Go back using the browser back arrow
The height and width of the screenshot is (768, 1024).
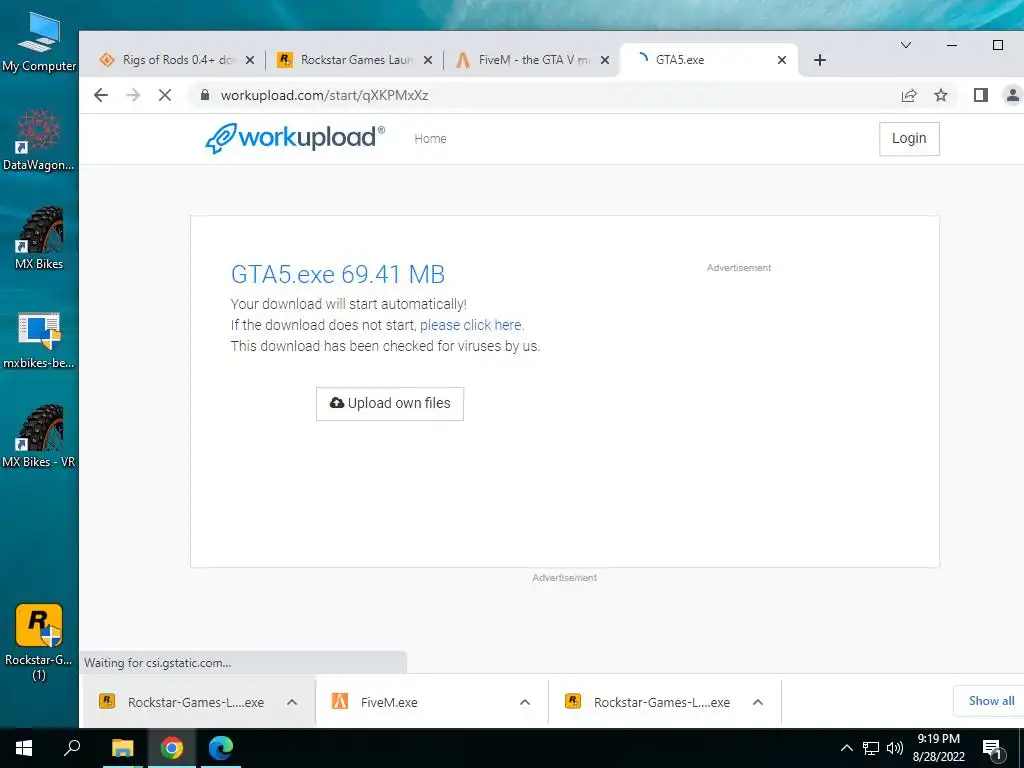101,95
